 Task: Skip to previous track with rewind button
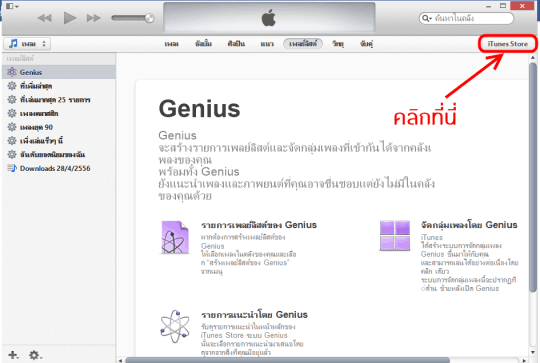[45, 18]
